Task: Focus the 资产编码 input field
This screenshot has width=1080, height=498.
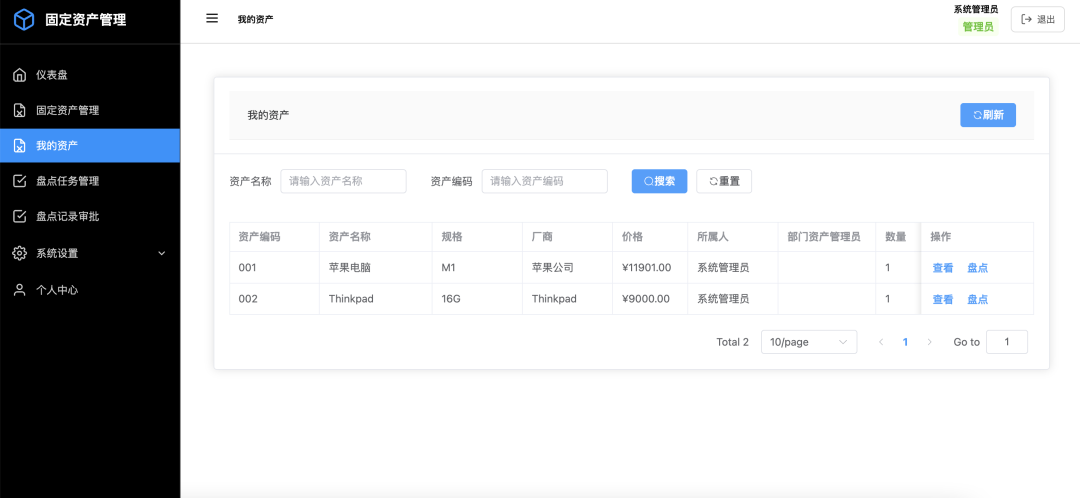Action: (544, 181)
